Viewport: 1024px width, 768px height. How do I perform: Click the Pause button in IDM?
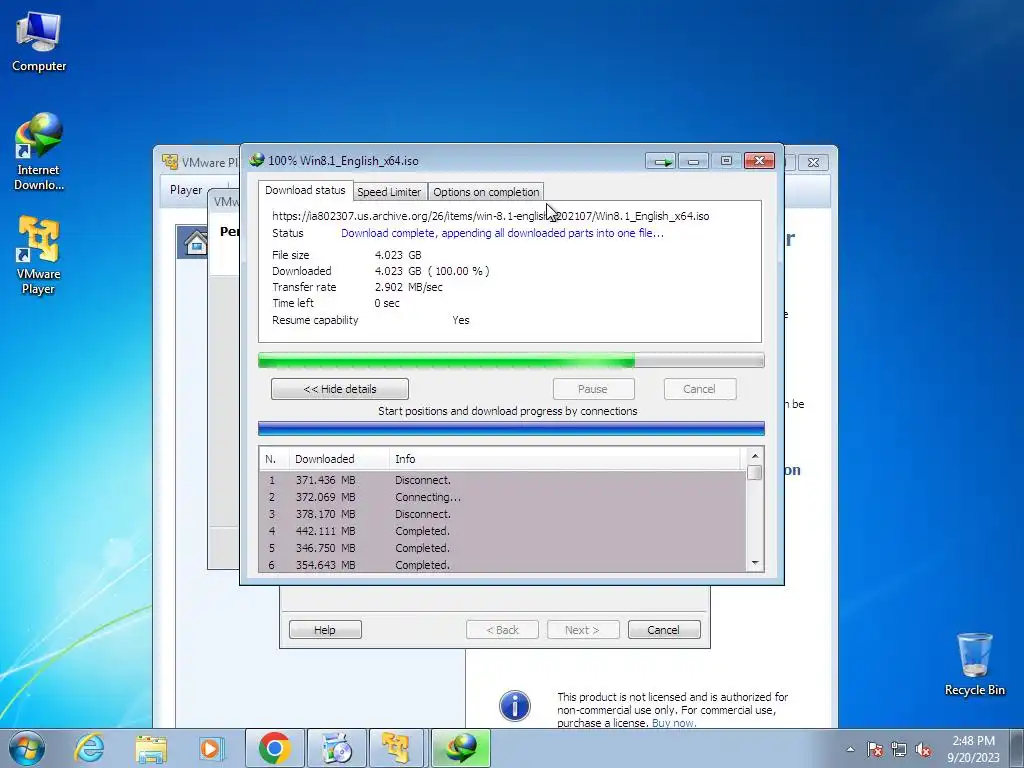point(593,389)
